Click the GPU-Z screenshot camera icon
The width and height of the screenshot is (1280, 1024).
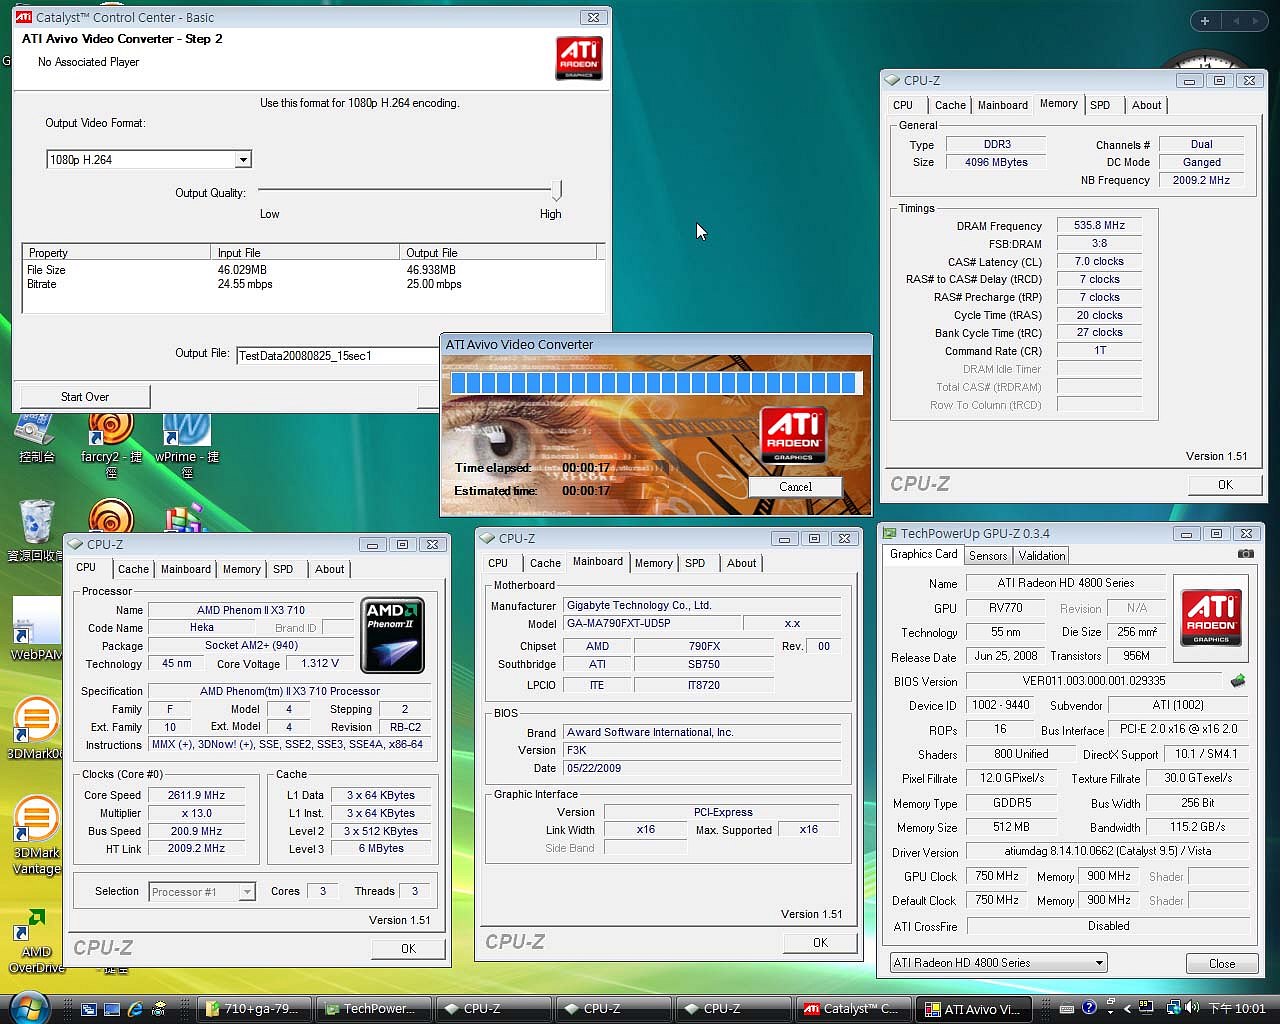pos(1245,554)
